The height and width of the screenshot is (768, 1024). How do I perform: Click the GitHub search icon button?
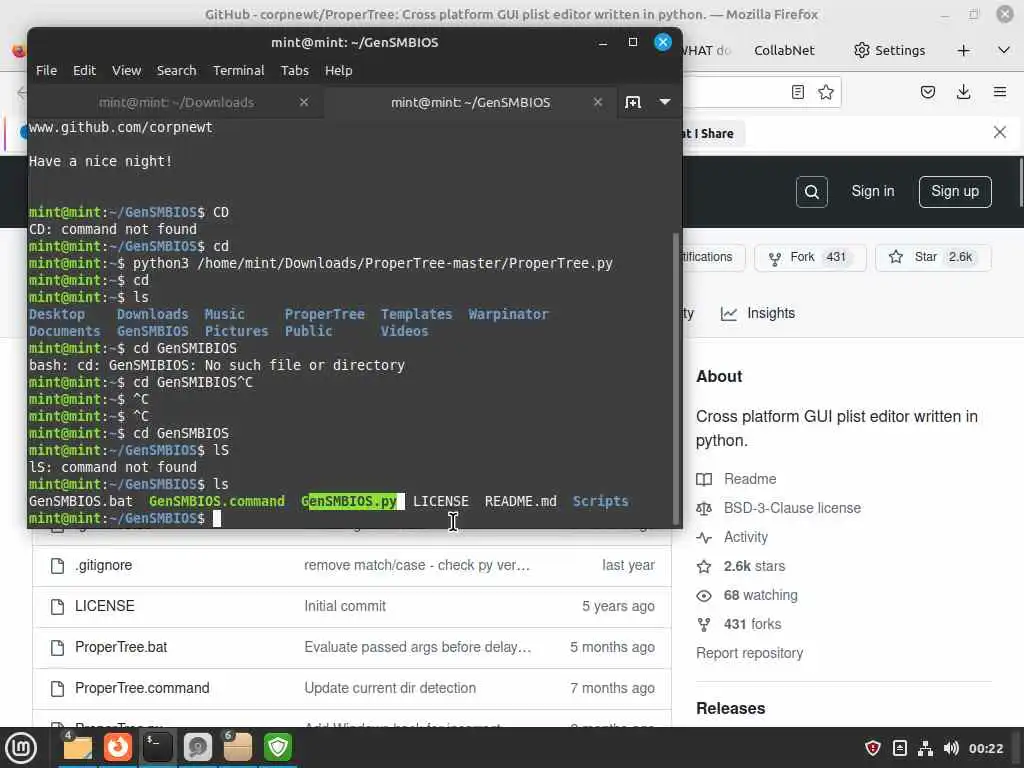pyautogui.click(x=812, y=192)
